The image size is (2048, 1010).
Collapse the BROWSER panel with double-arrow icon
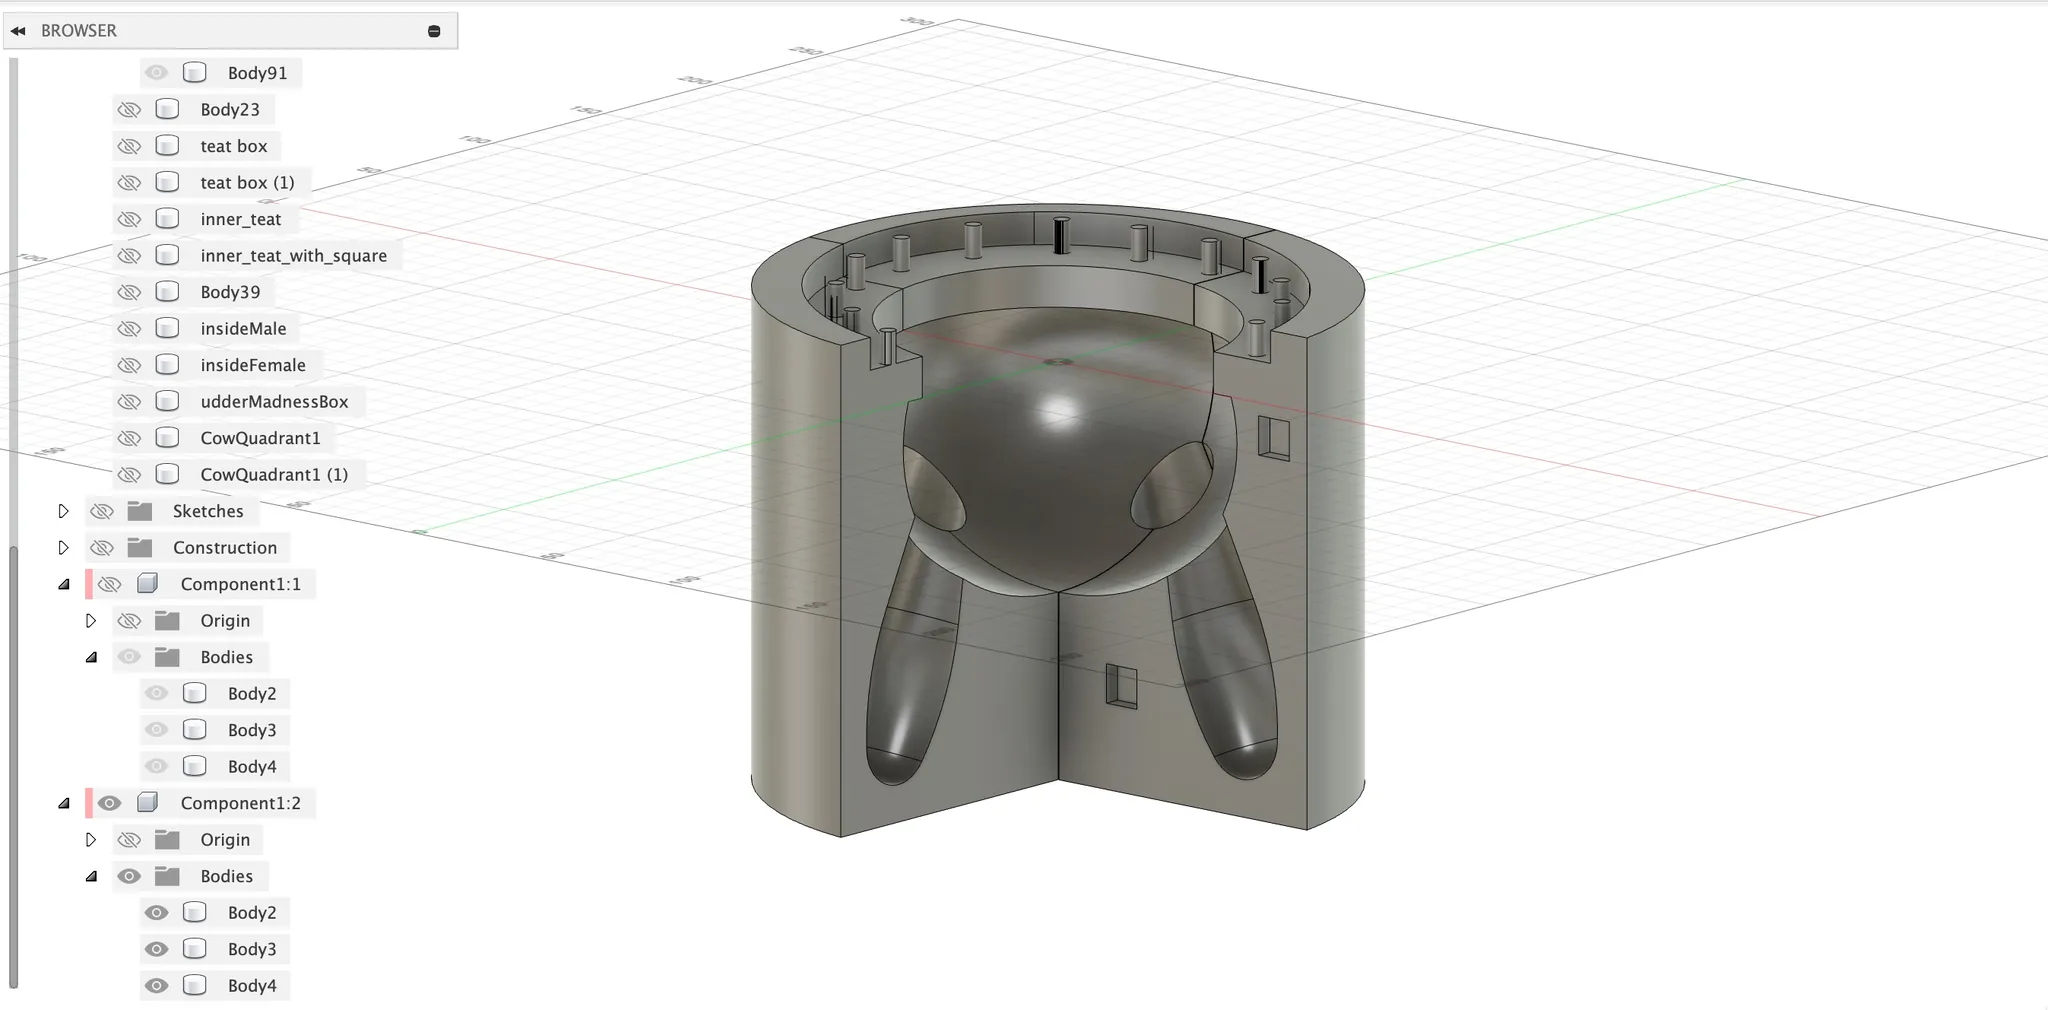click(x=18, y=31)
